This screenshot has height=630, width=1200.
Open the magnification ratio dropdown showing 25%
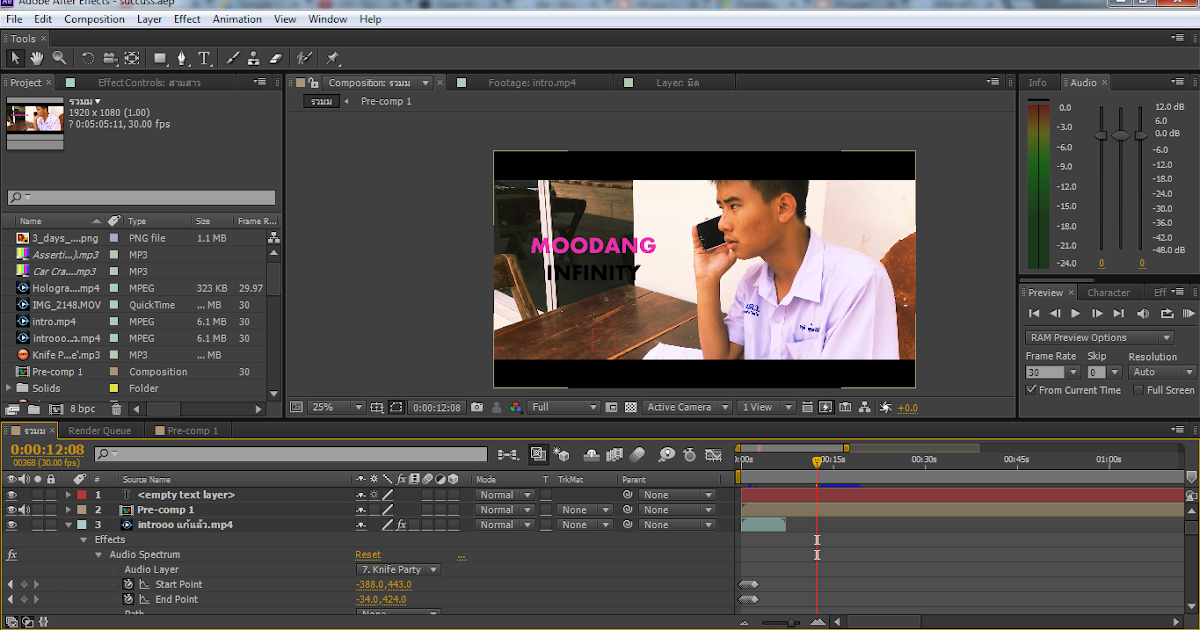[335, 407]
